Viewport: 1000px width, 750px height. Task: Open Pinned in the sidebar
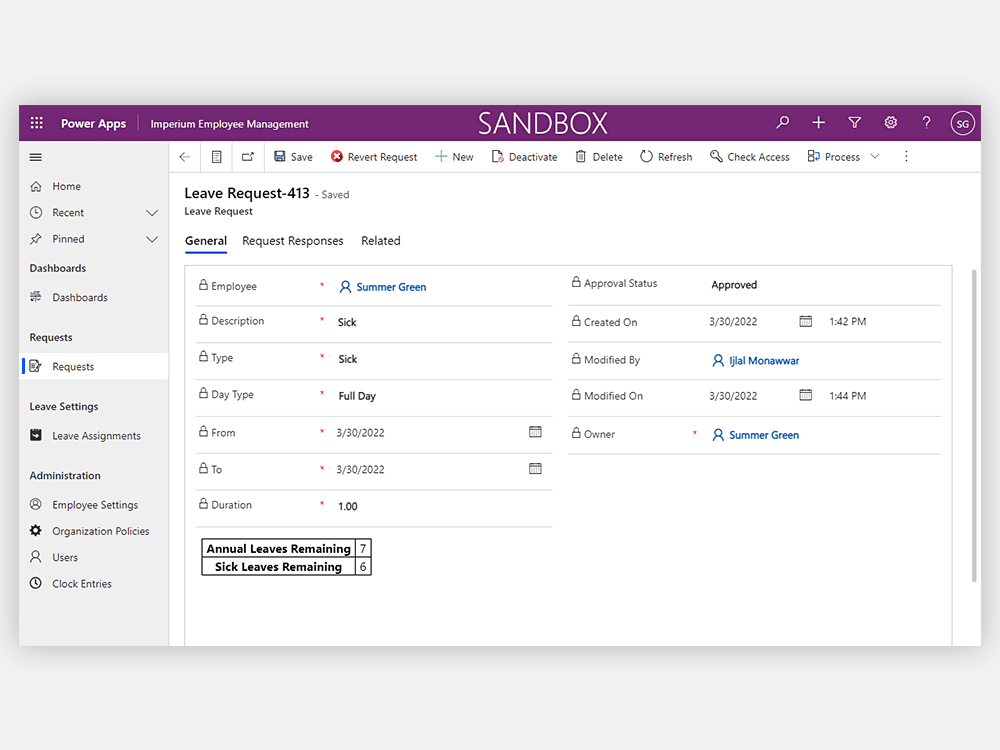68,239
